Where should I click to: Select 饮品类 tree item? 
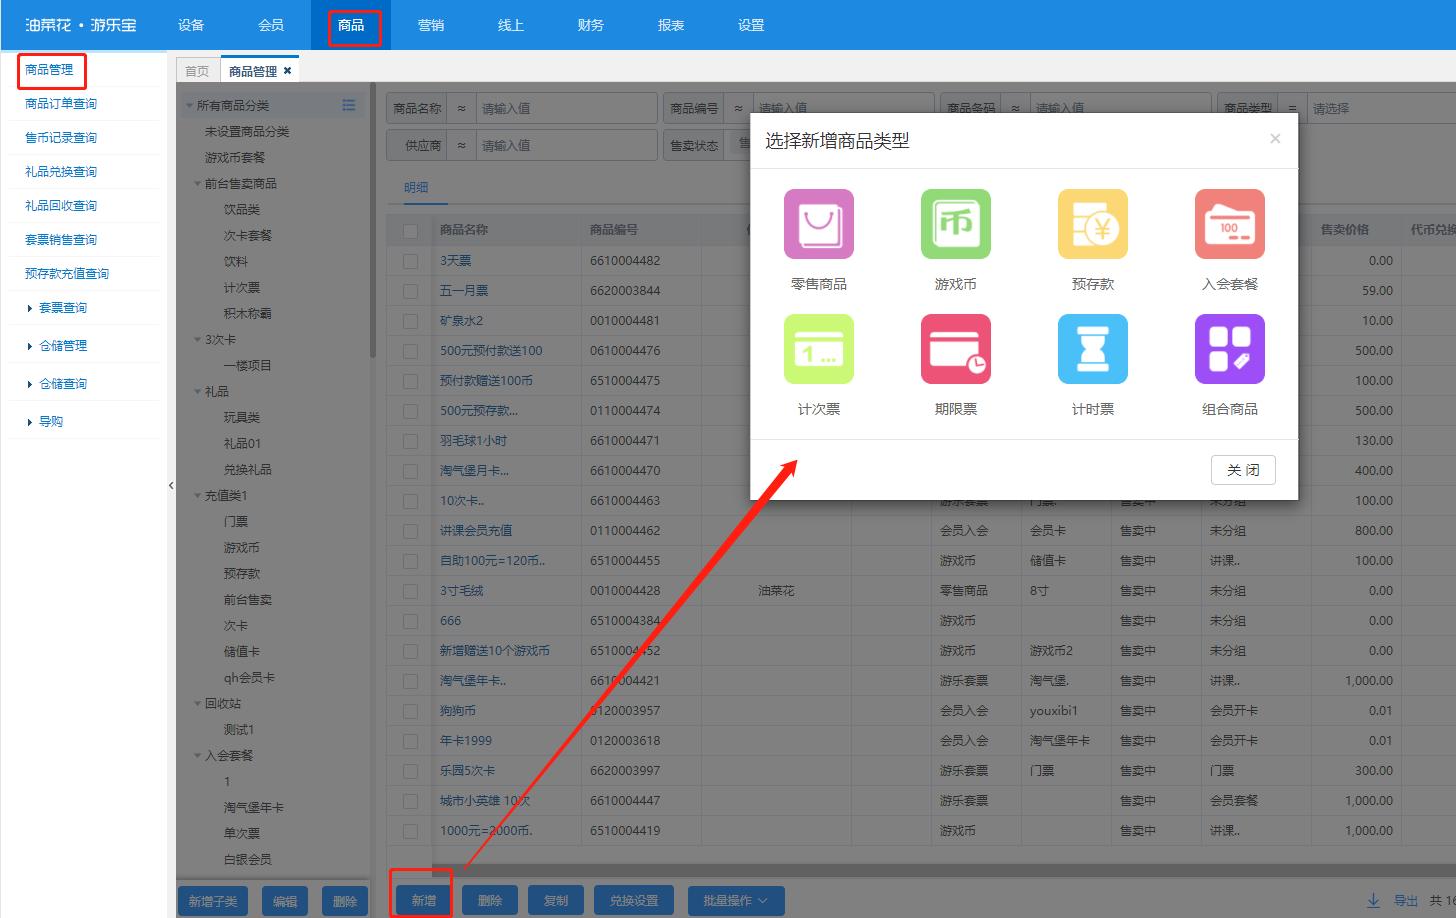point(242,209)
